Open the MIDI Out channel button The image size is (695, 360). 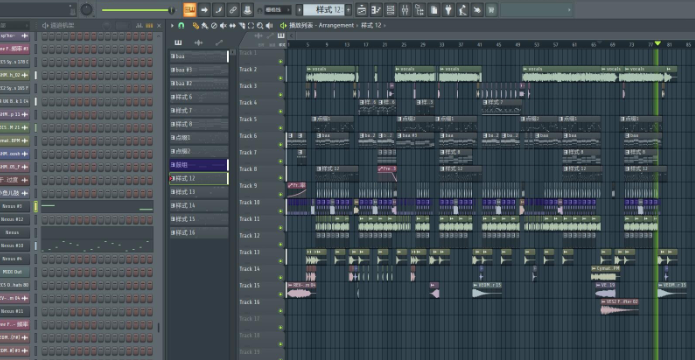point(14,272)
